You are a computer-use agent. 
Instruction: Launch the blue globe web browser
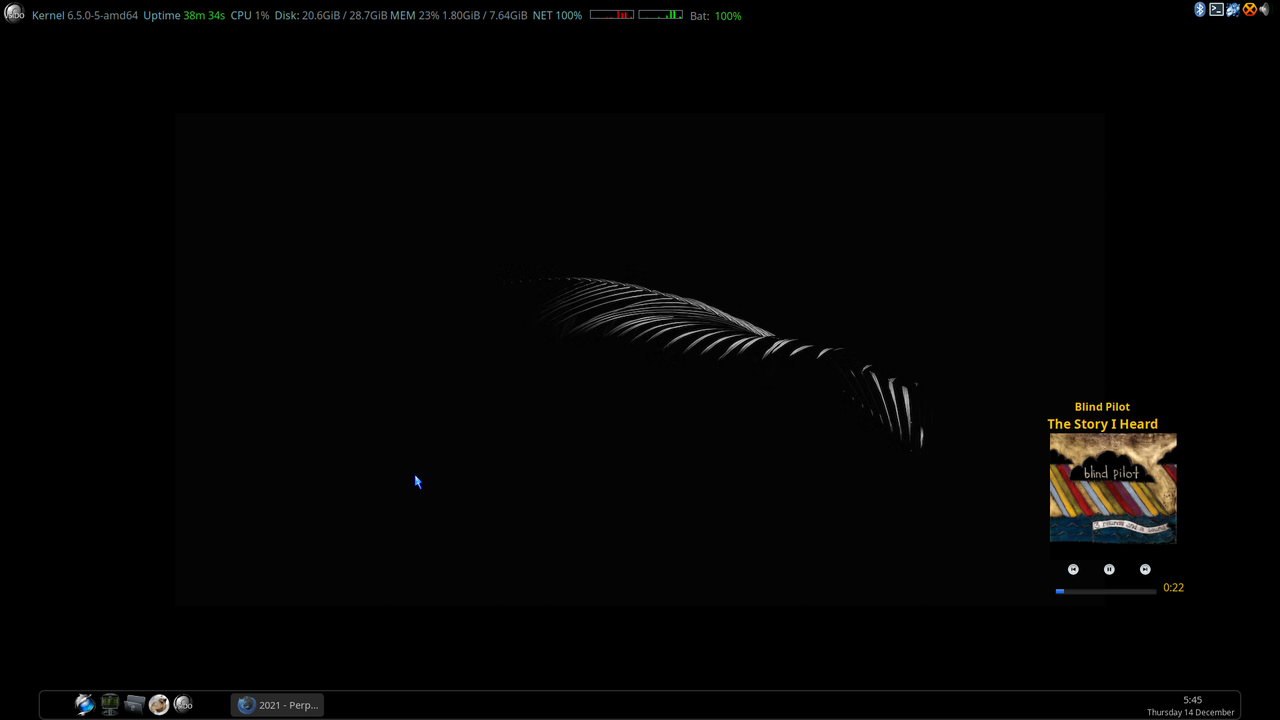[x=85, y=704]
